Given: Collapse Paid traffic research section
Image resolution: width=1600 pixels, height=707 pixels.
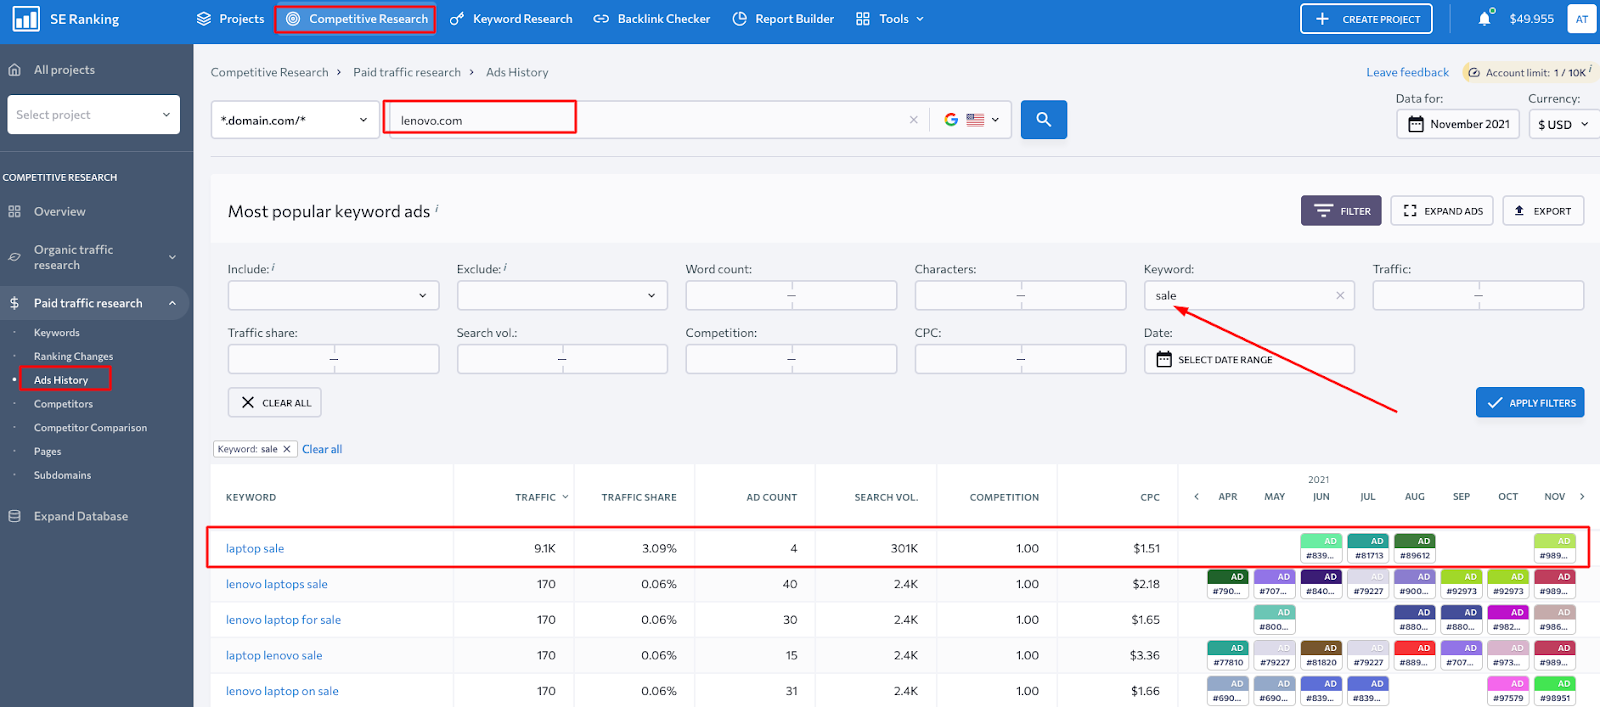Looking at the screenshot, I should point(172,303).
